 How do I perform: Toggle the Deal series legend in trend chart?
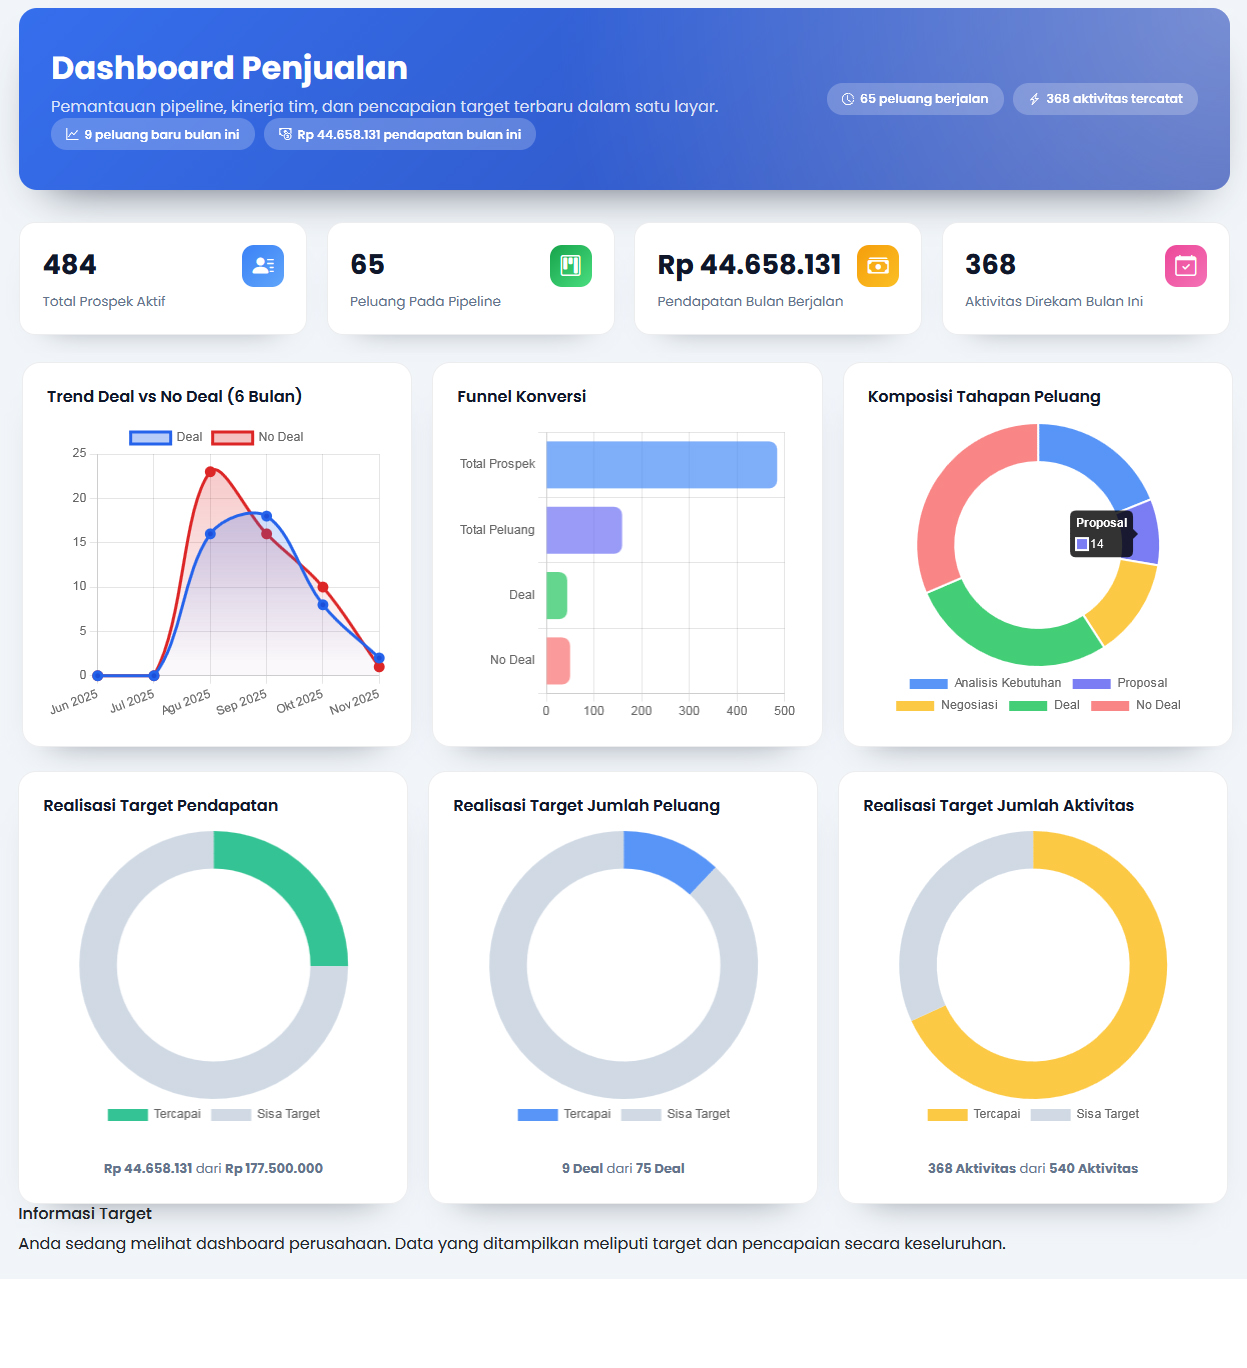click(166, 437)
